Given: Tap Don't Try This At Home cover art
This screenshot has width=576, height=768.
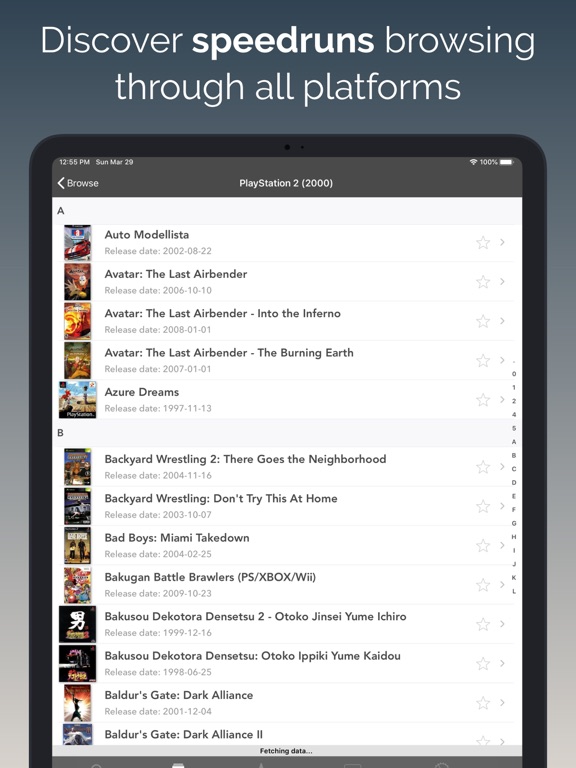Looking at the screenshot, I should click(77, 506).
